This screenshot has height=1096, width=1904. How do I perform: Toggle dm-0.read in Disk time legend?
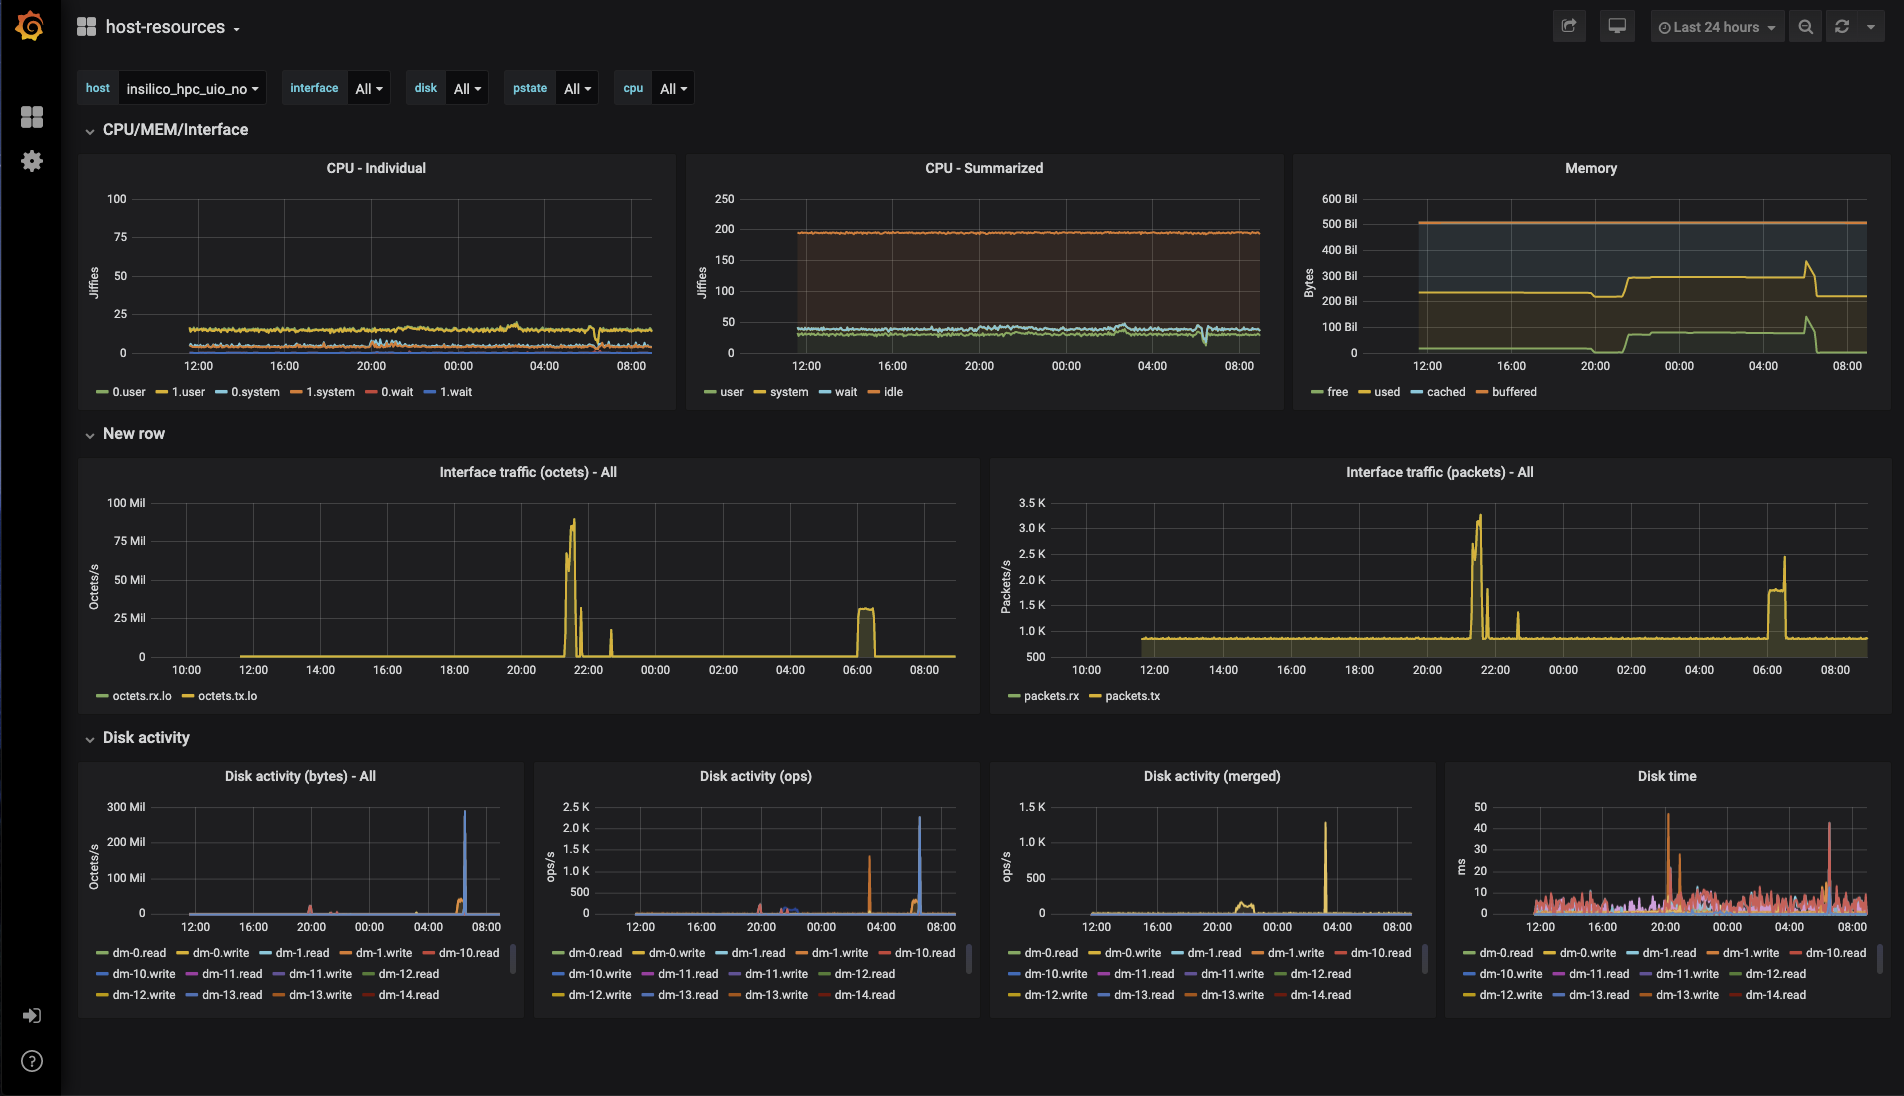tap(1506, 953)
